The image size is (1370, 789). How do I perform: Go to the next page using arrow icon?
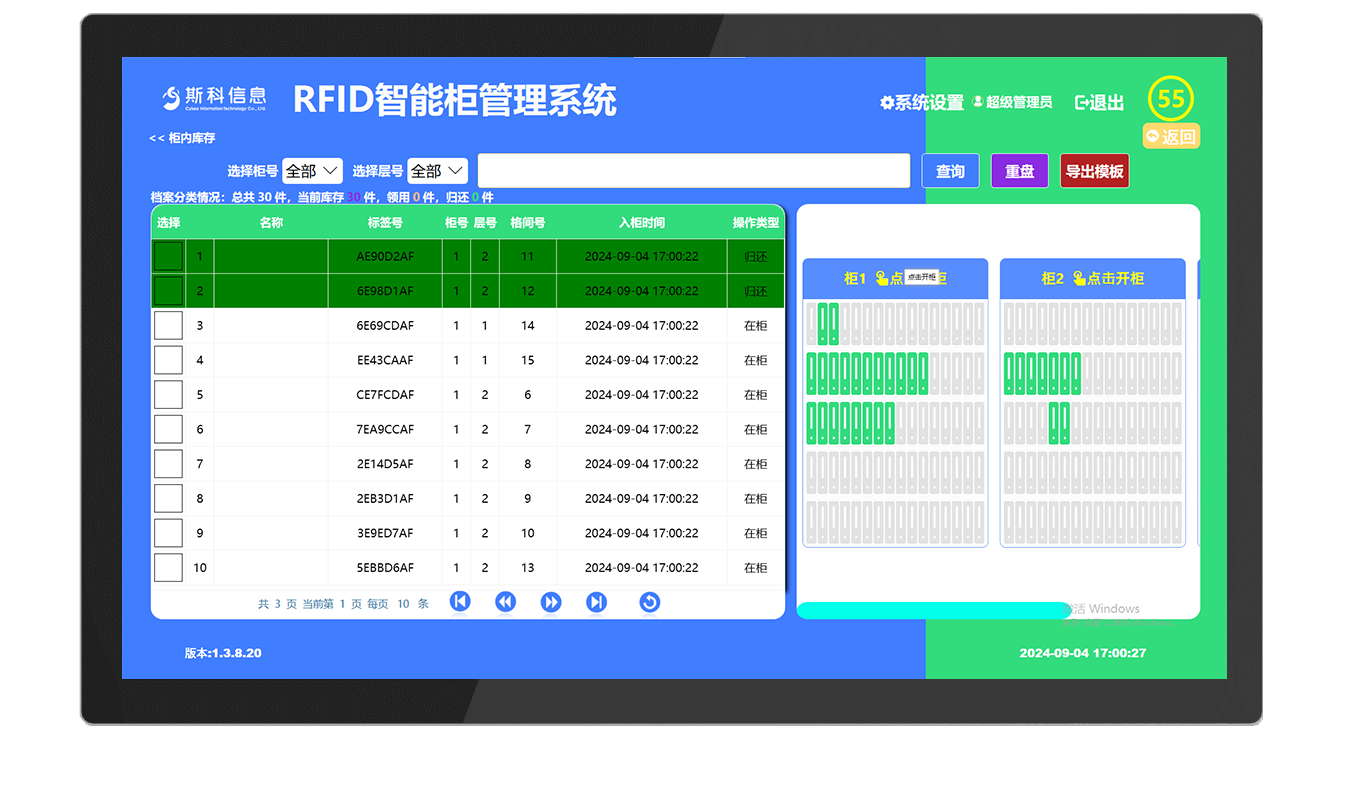tap(551, 601)
